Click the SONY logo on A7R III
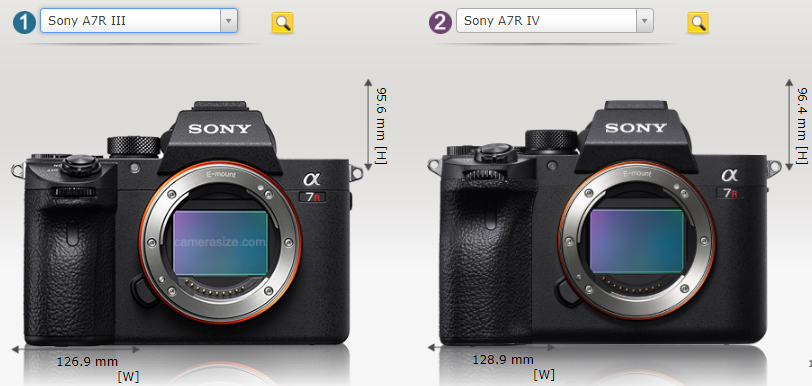812x386 pixels. point(220,128)
